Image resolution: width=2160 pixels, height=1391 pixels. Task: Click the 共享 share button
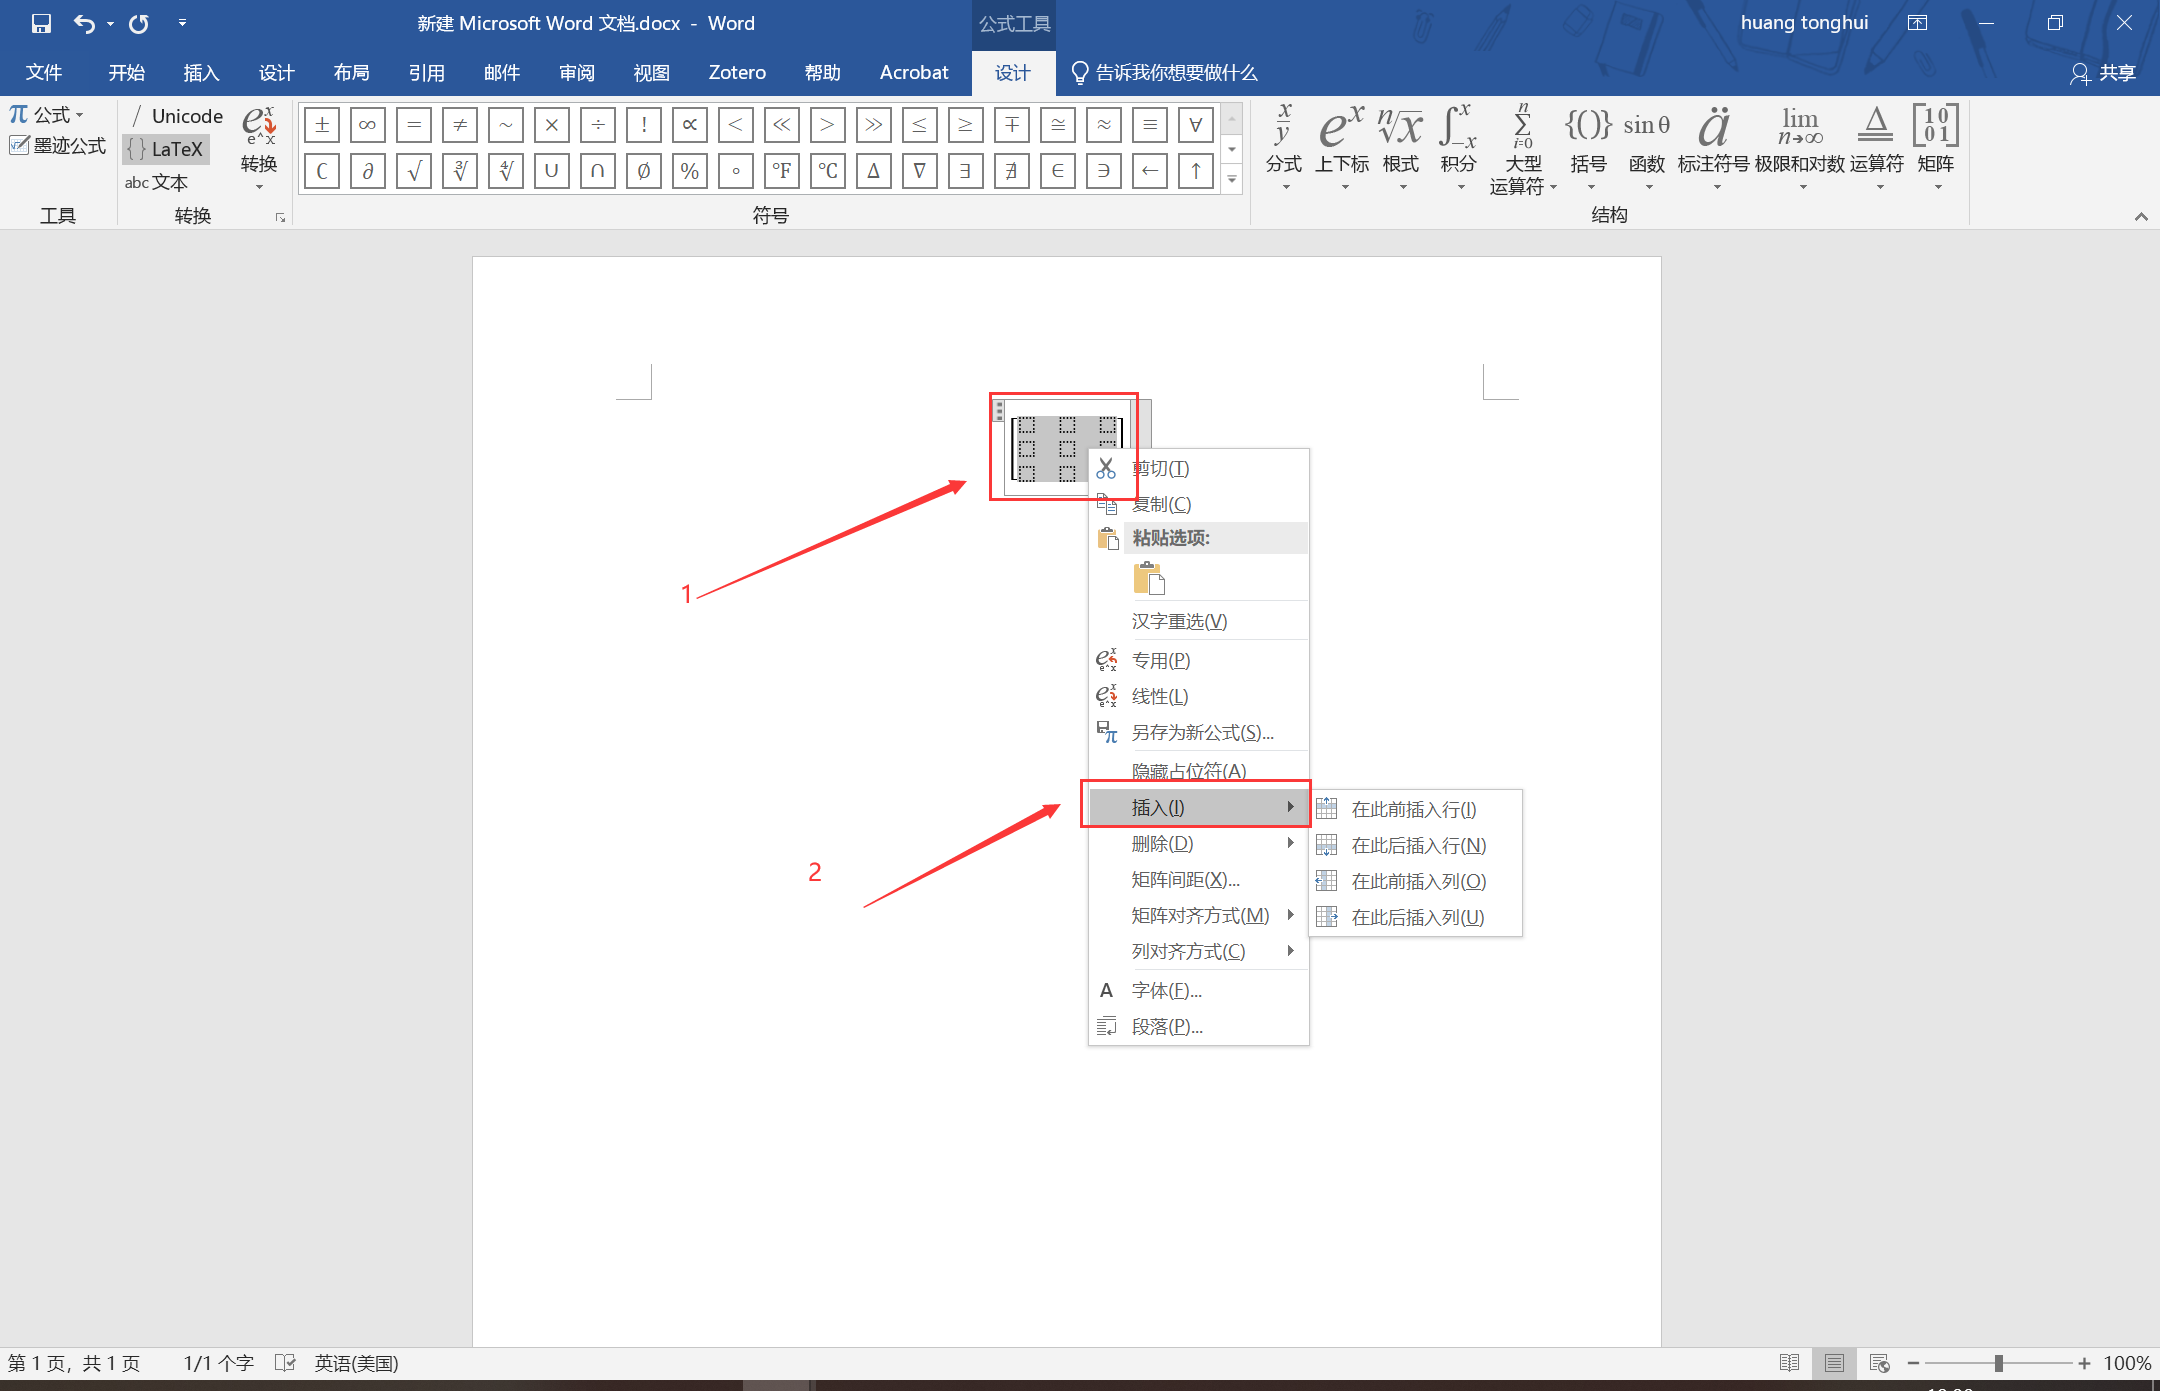click(2103, 73)
